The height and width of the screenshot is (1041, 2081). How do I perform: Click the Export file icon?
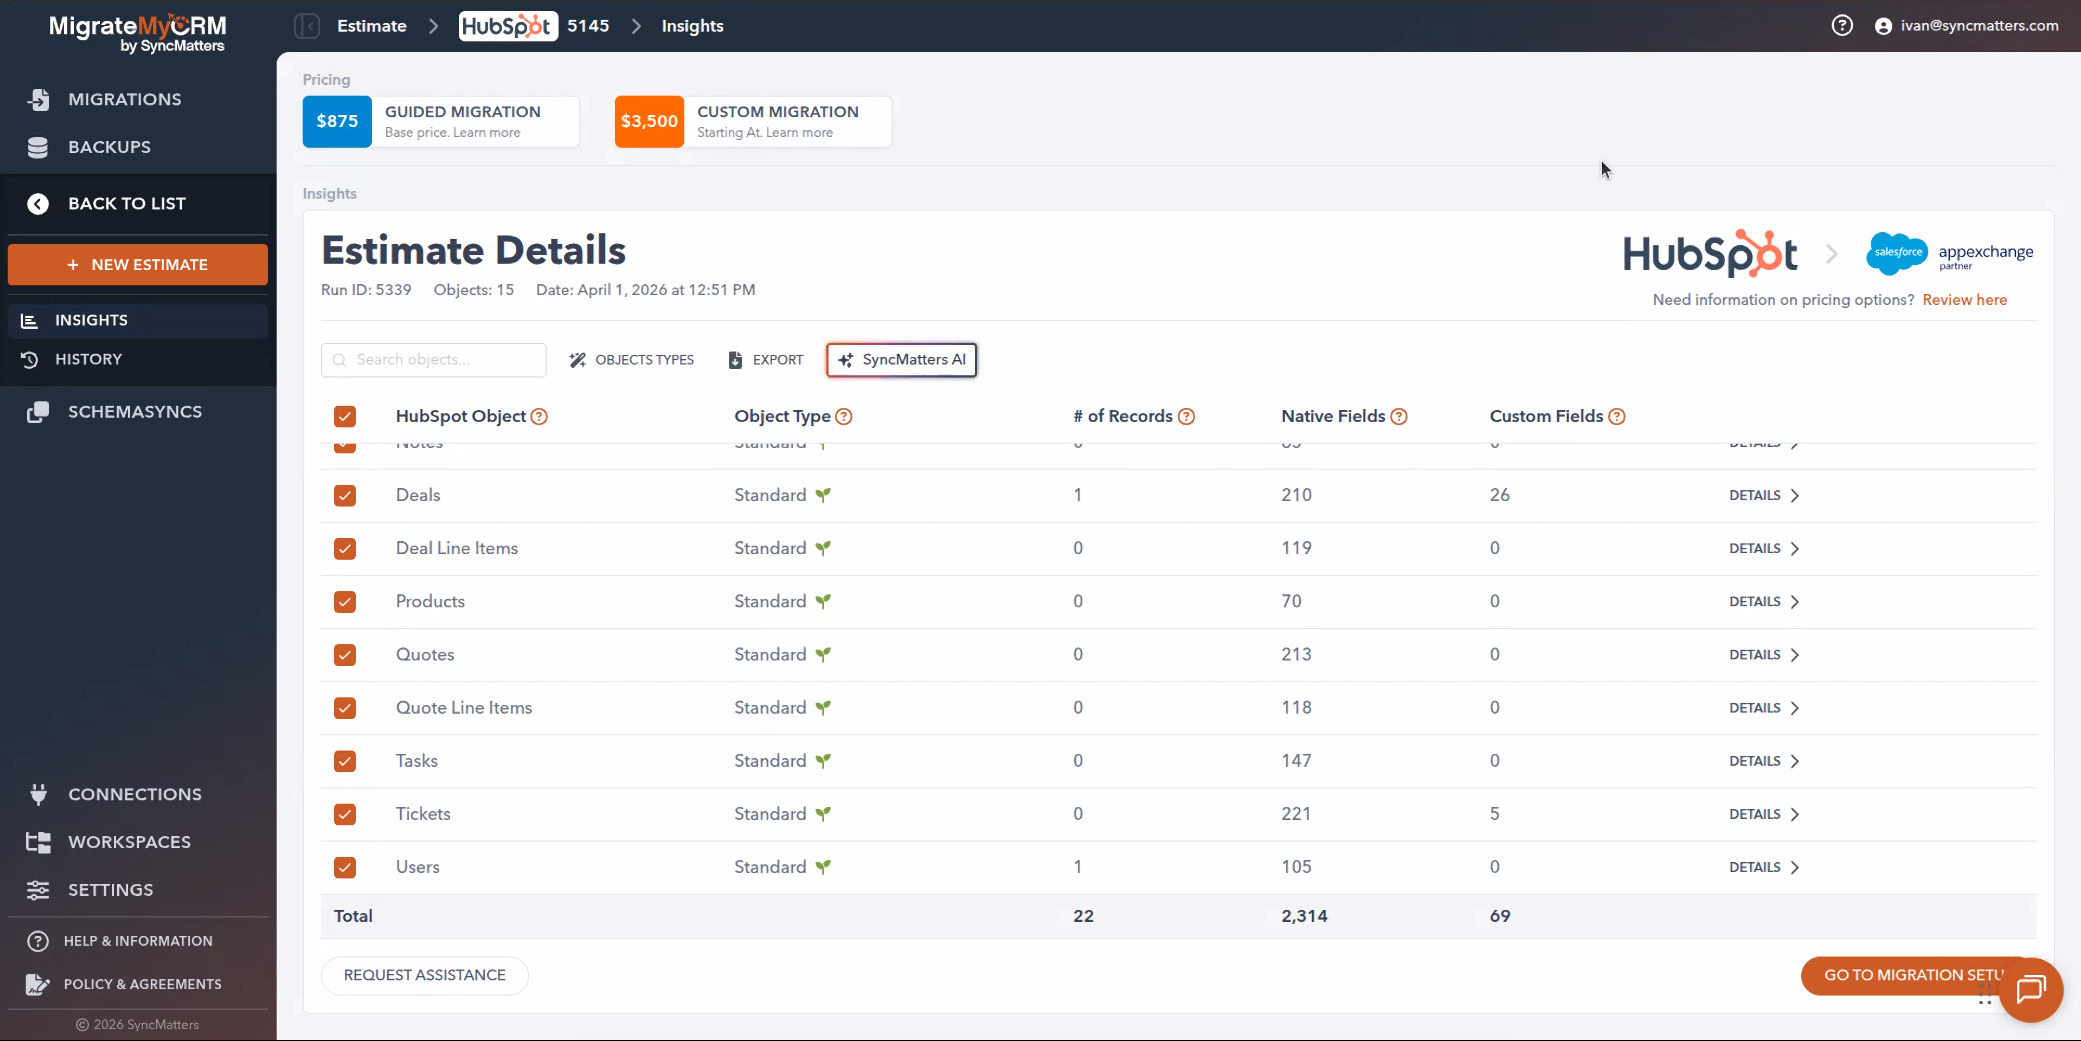(x=735, y=360)
